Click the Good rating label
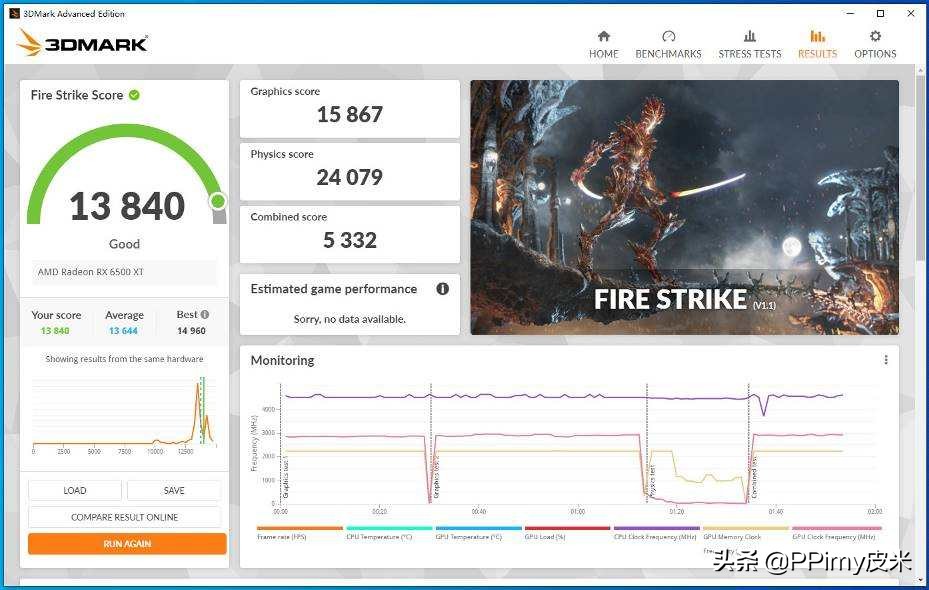 124,243
